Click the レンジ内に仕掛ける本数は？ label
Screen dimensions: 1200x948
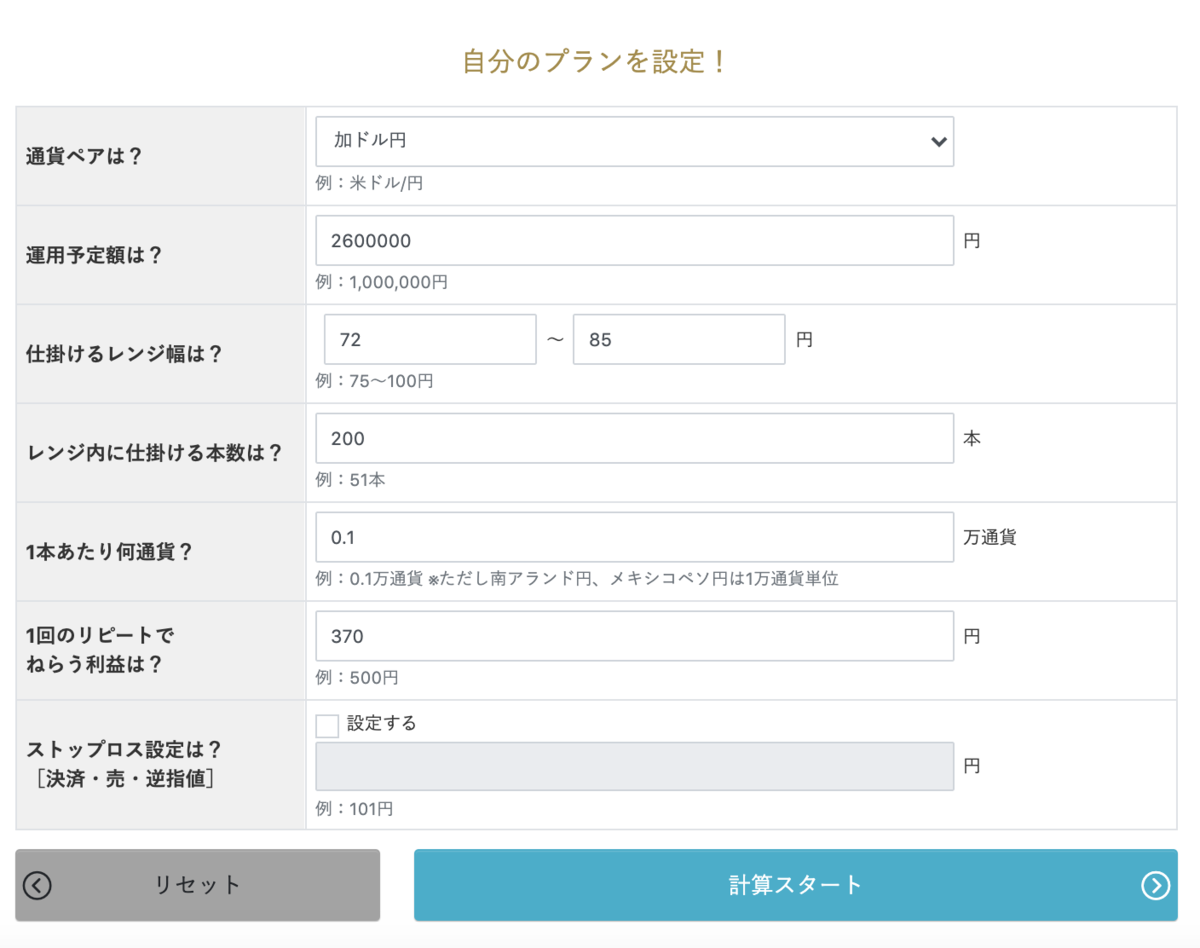click(154, 454)
